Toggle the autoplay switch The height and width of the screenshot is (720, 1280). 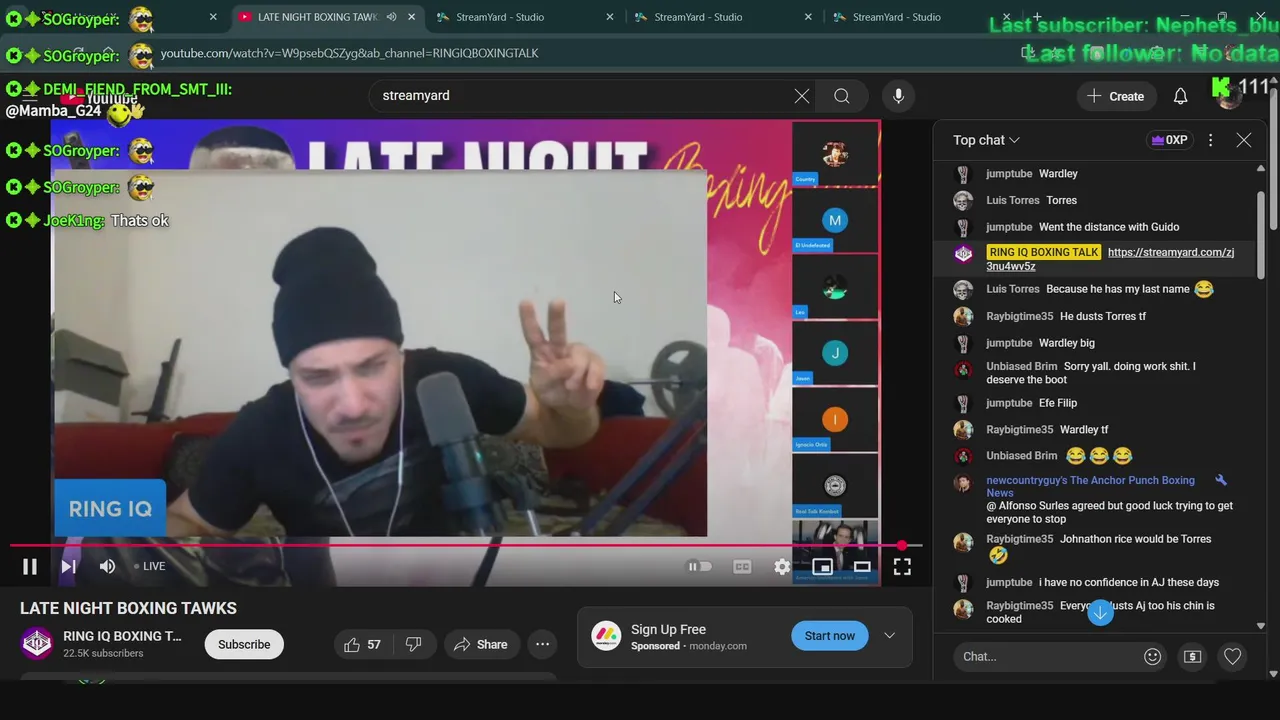[700, 567]
